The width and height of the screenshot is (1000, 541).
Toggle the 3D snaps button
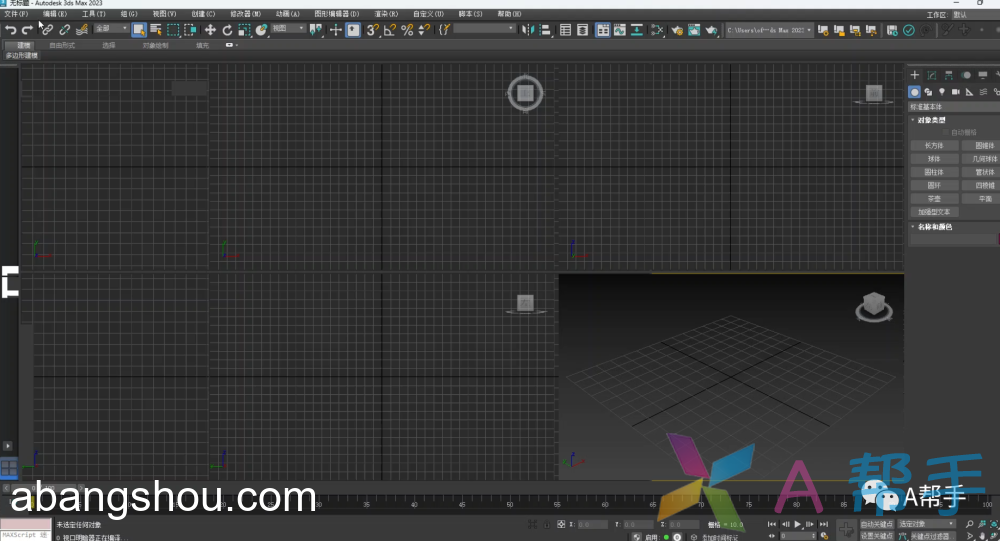click(372, 30)
